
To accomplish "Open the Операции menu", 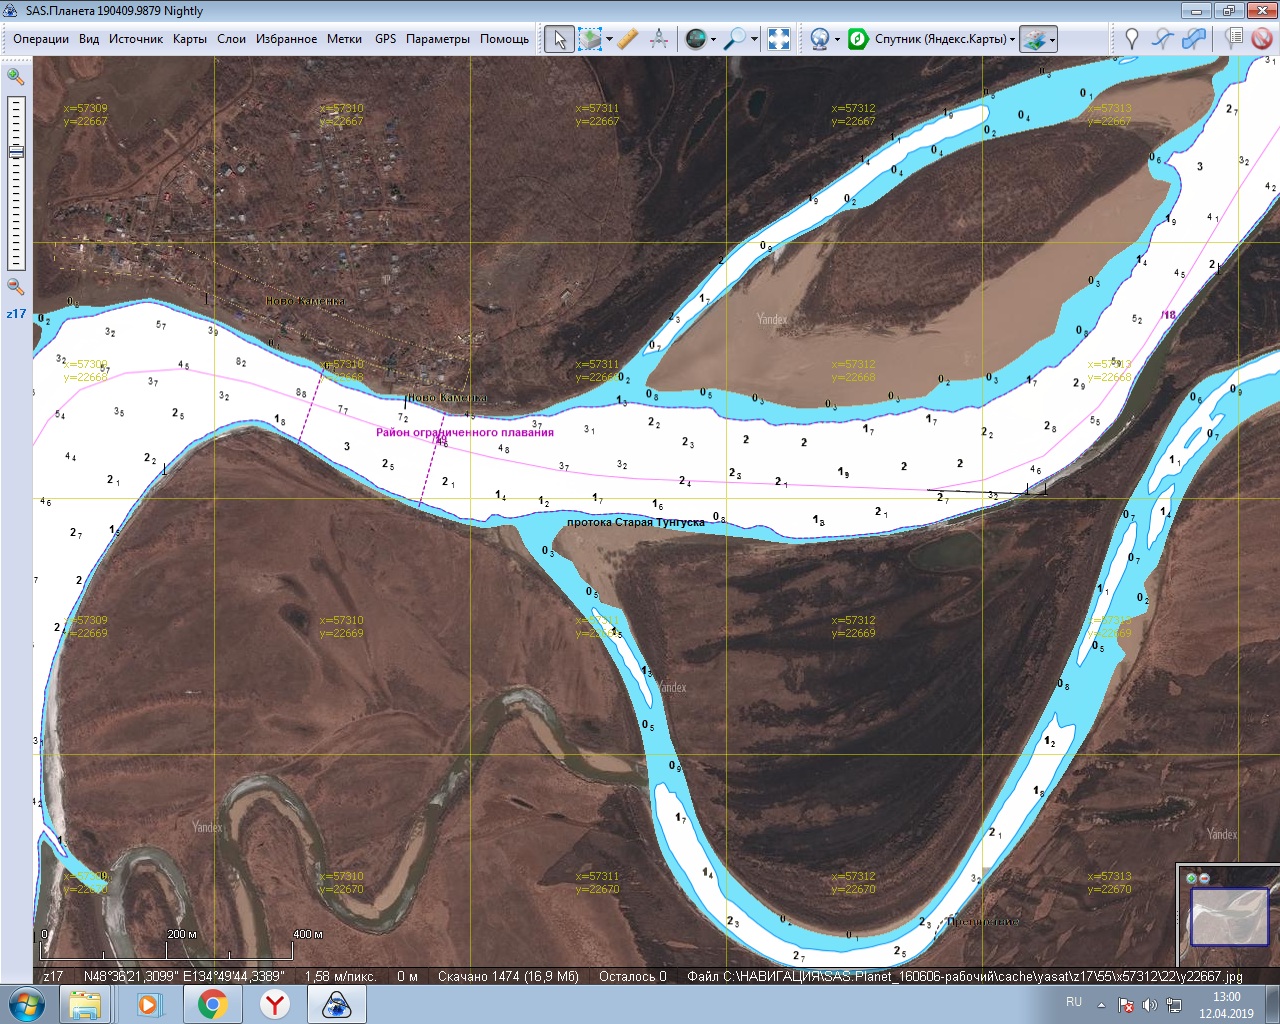I will (41, 39).
